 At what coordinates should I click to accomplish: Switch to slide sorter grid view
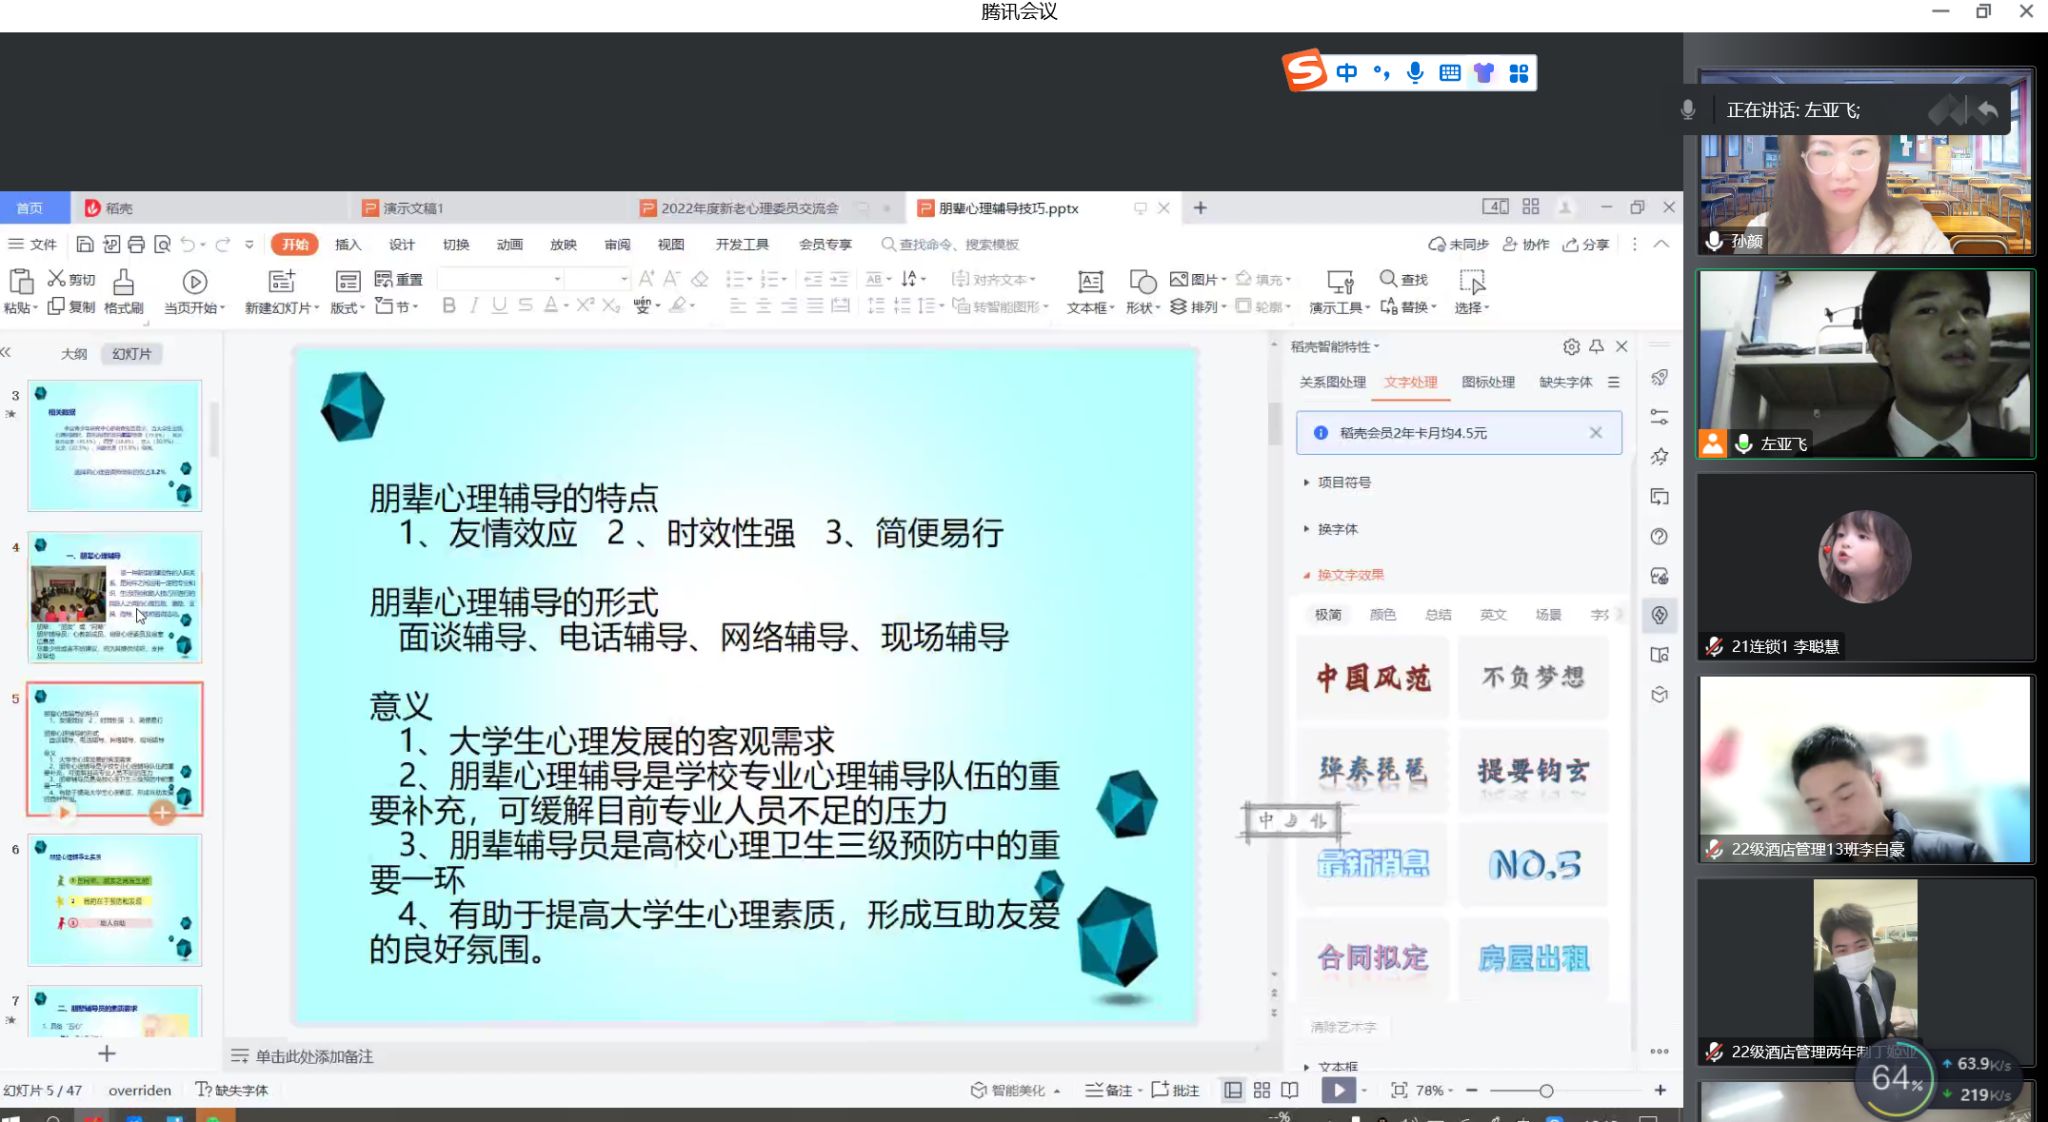point(1262,1090)
